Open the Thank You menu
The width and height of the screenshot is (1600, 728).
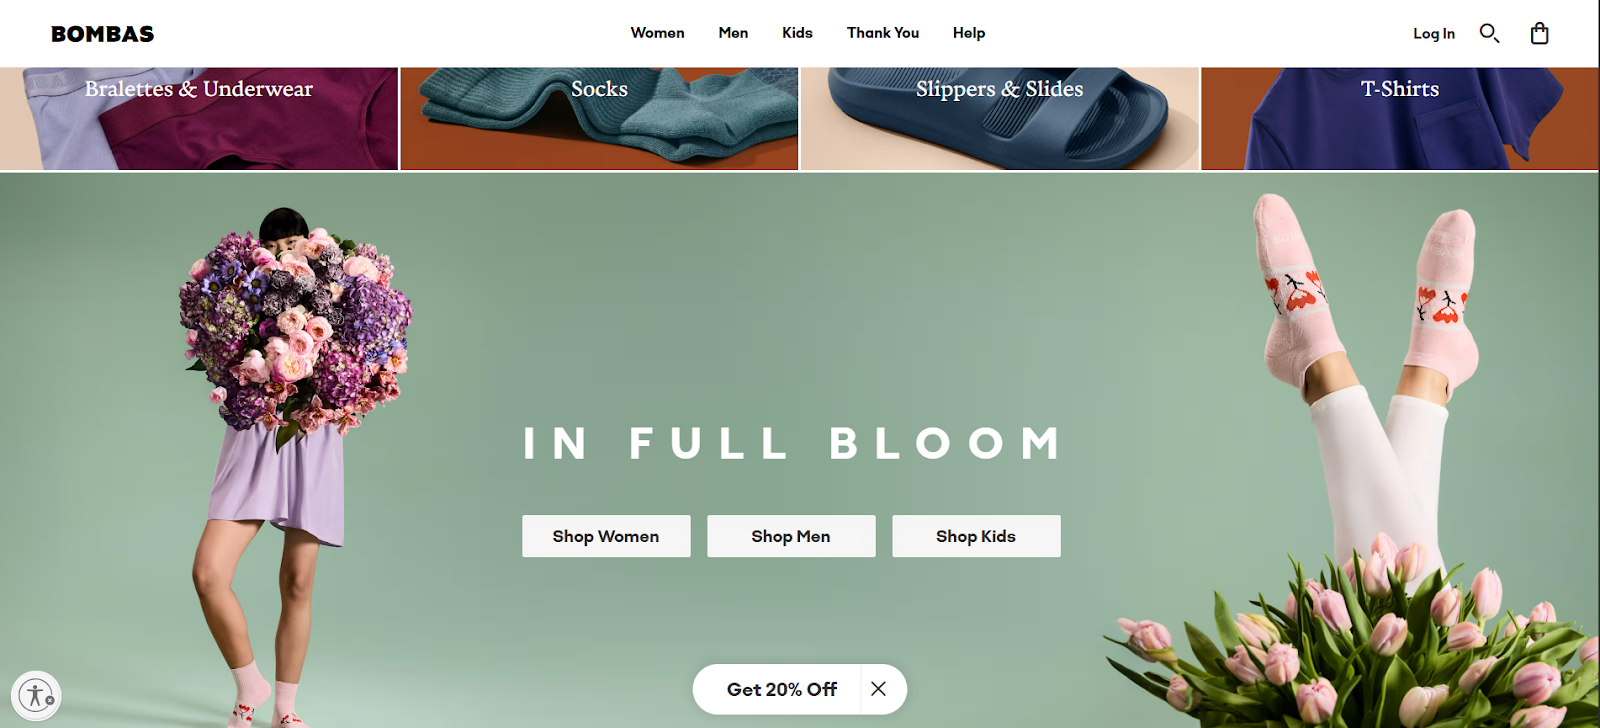point(883,33)
